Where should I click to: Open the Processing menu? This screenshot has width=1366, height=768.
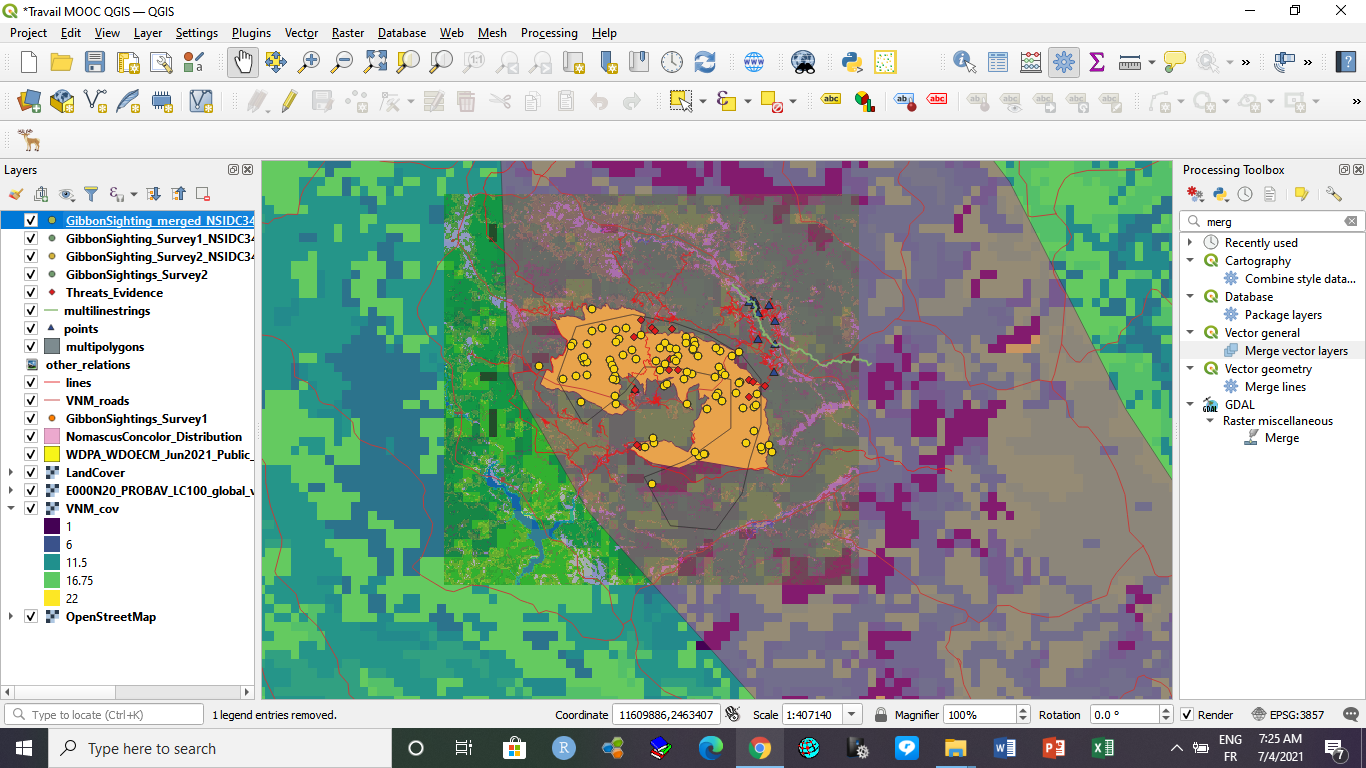tap(548, 33)
